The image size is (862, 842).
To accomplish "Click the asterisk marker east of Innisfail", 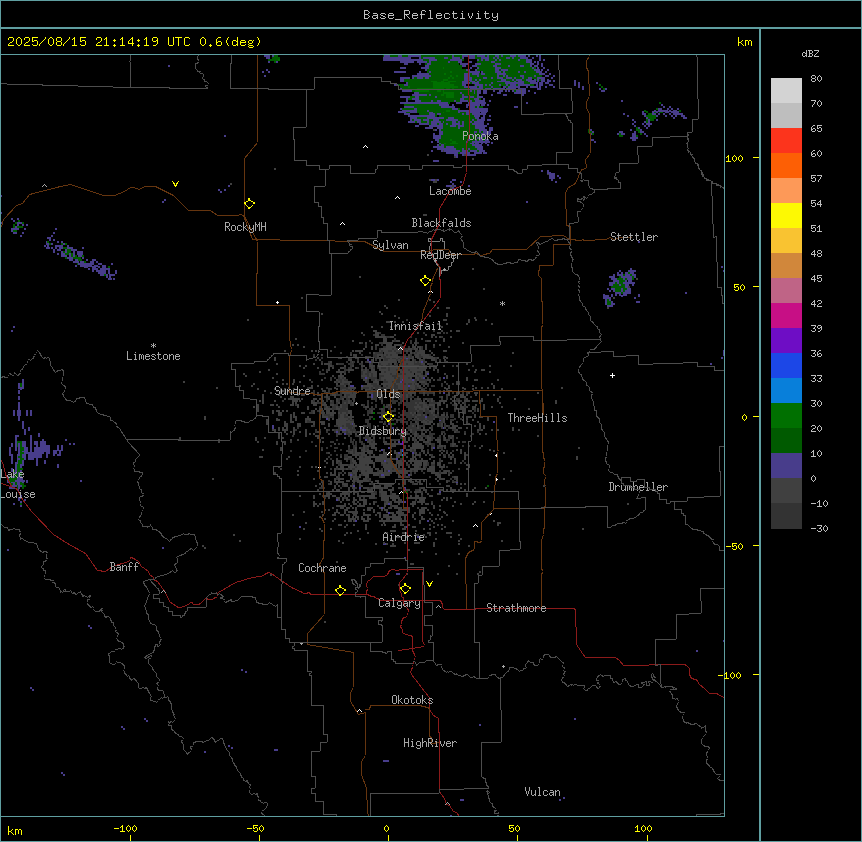I will (502, 303).
